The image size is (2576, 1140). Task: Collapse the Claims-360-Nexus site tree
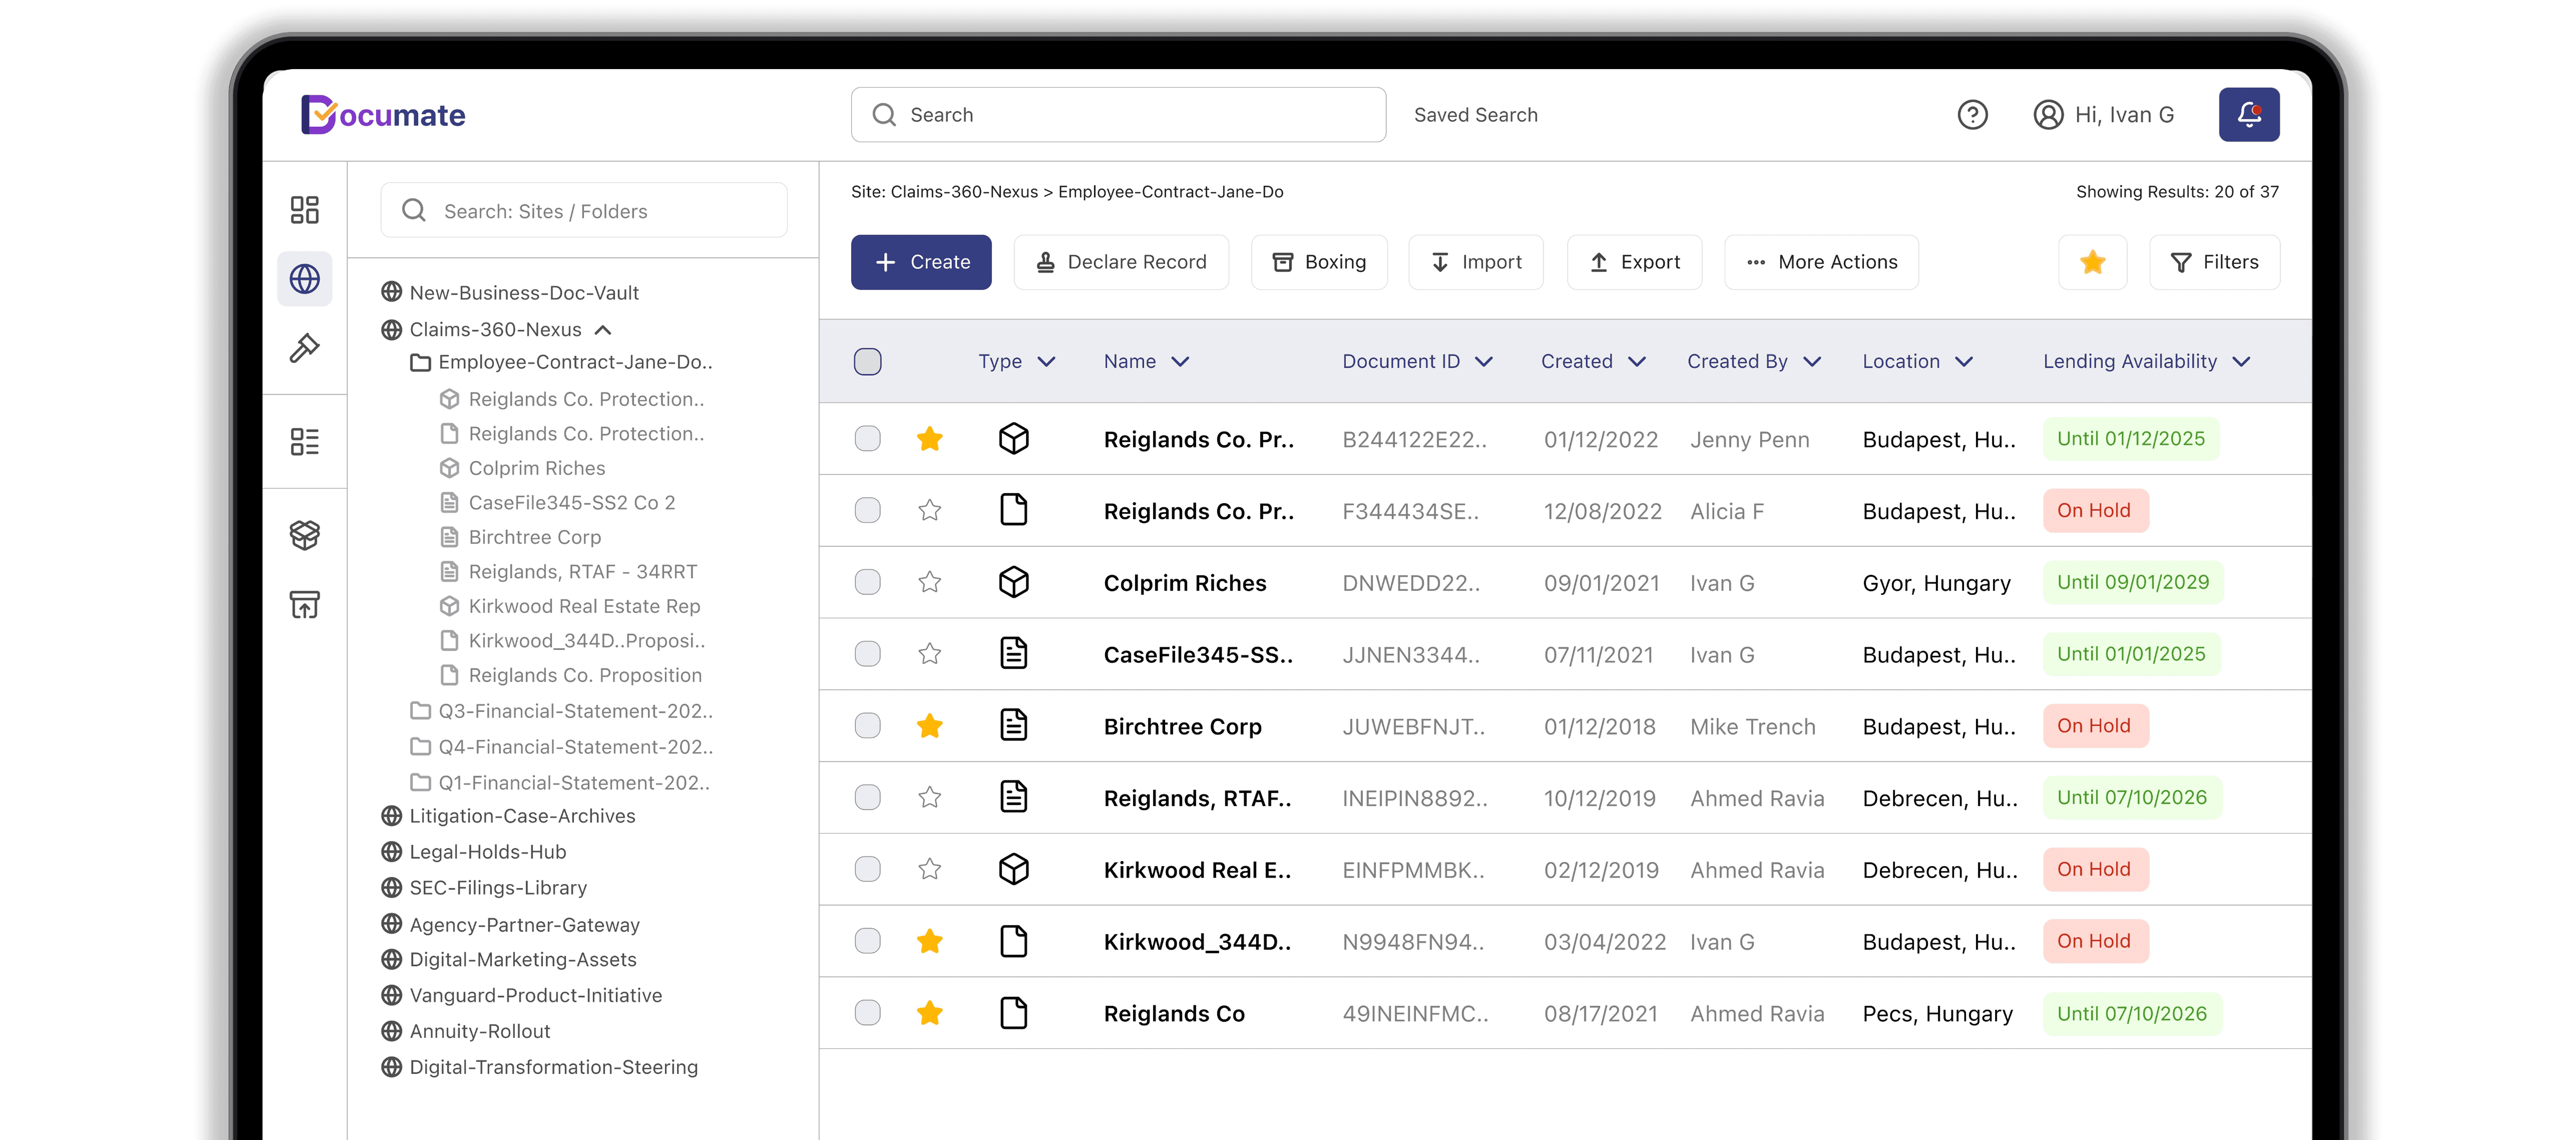603,330
